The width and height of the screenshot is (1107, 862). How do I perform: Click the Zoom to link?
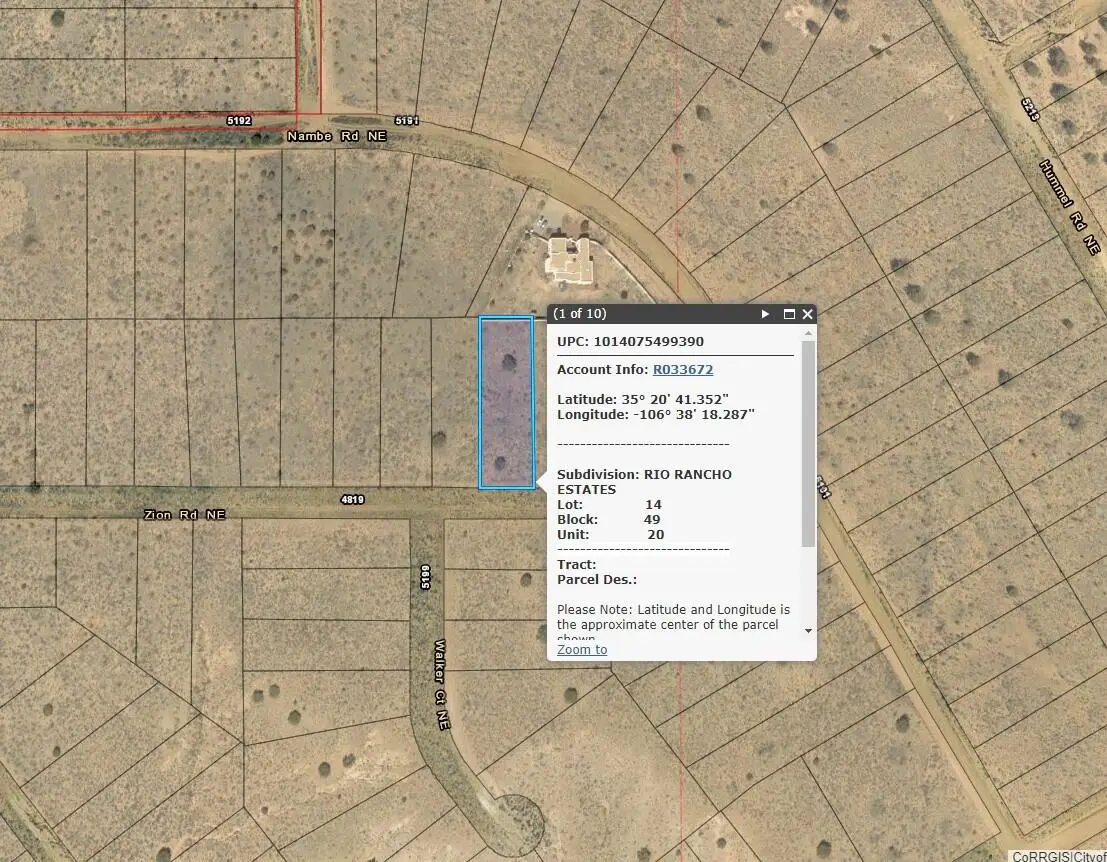pyautogui.click(x=582, y=649)
